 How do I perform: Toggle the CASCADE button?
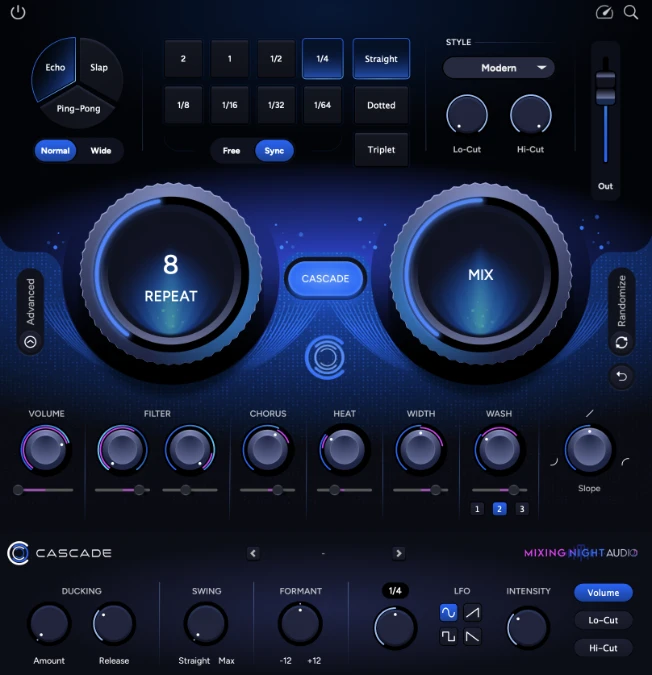click(325, 279)
